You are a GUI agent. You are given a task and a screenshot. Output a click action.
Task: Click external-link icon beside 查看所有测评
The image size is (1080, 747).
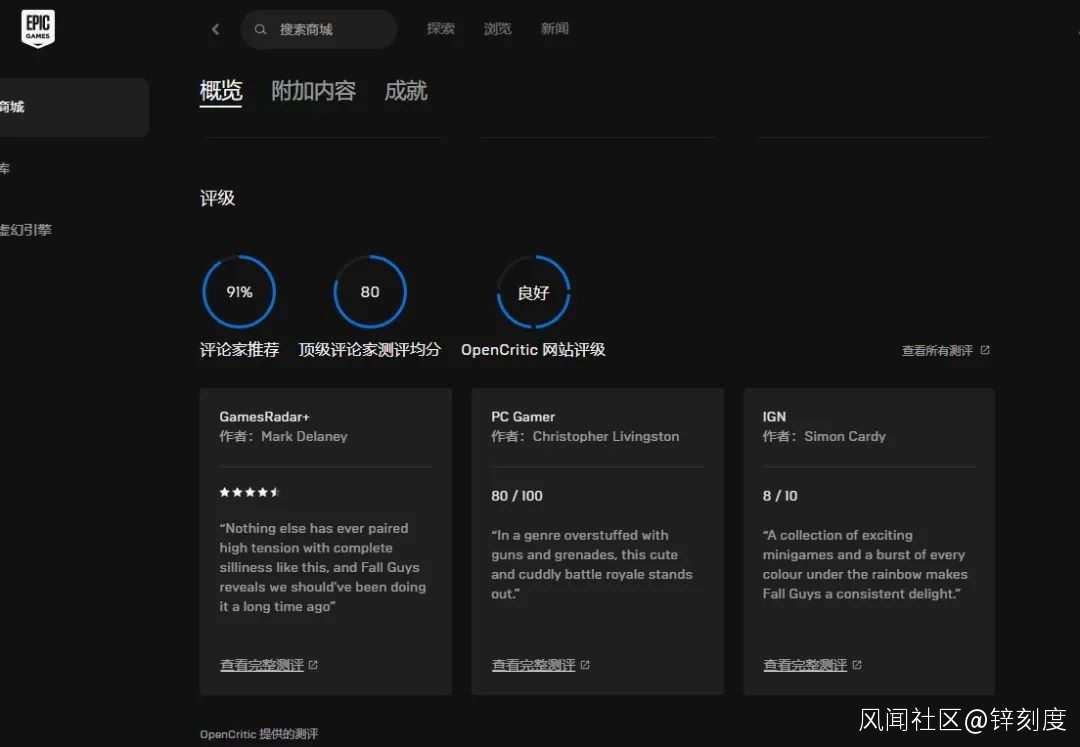(x=985, y=350)
